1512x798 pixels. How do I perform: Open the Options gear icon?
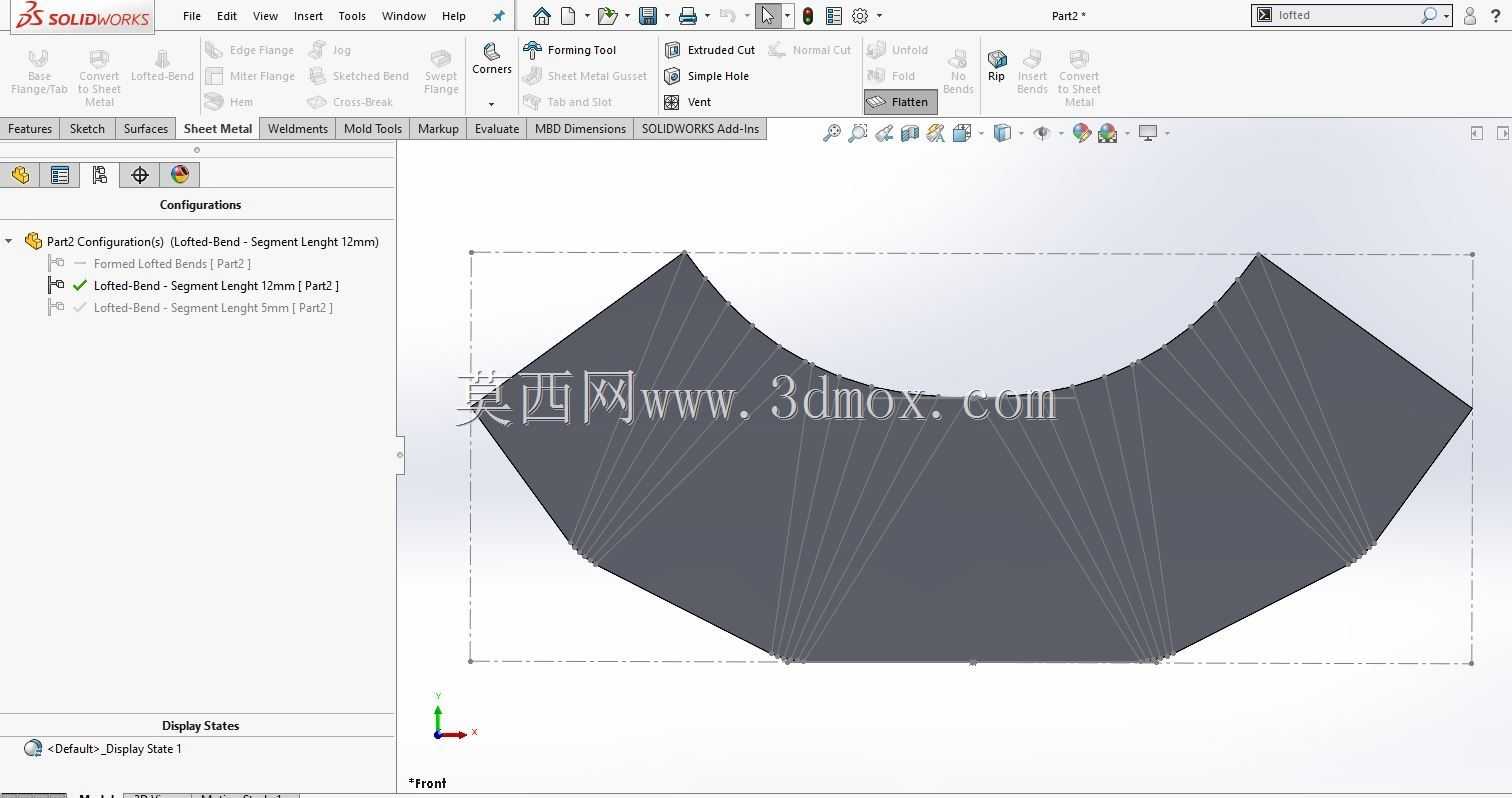tap(860, 16)
